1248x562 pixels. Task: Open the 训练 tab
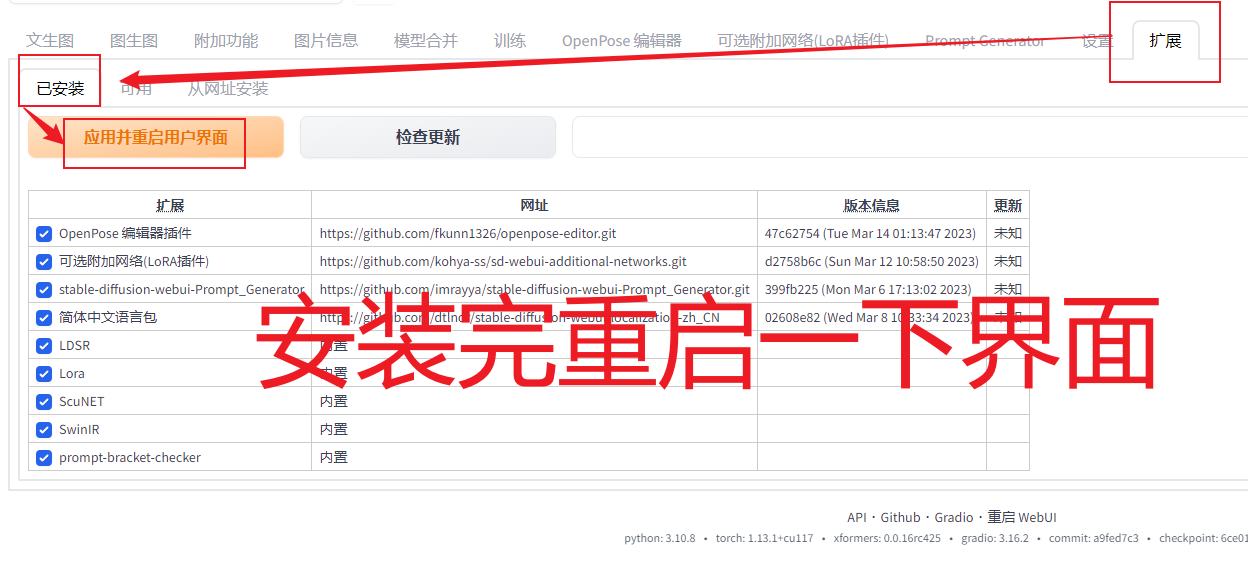pos(510,41)
